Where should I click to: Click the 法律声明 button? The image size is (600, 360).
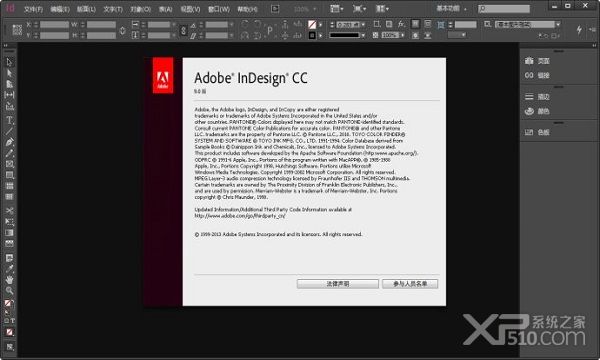pos(338,284)
